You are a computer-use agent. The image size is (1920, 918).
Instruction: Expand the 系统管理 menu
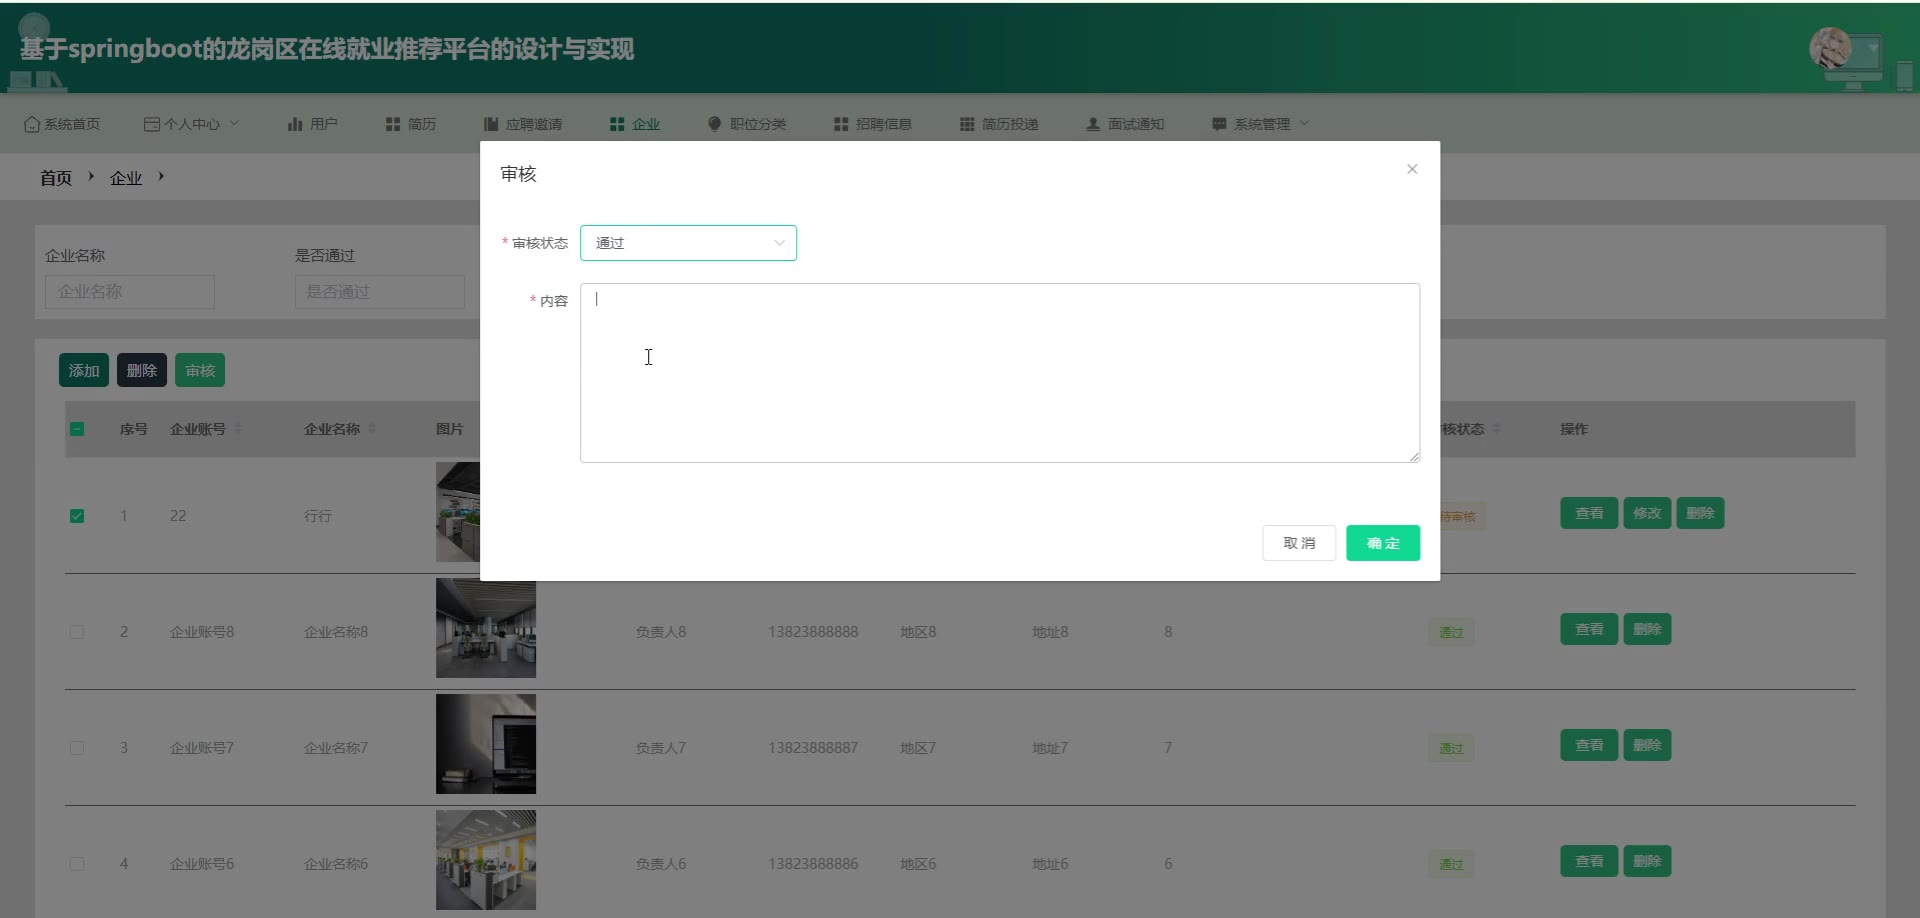(1261, 124)
